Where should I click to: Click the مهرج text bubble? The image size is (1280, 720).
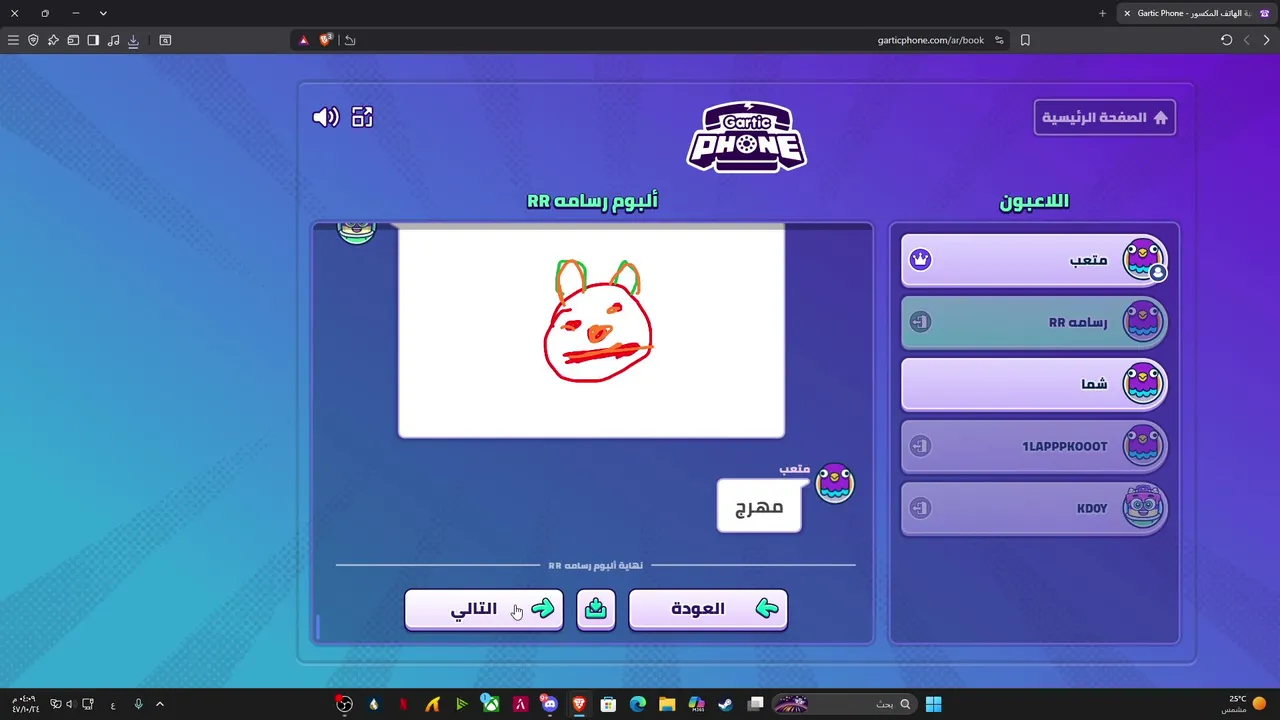[x=759, y=507]
